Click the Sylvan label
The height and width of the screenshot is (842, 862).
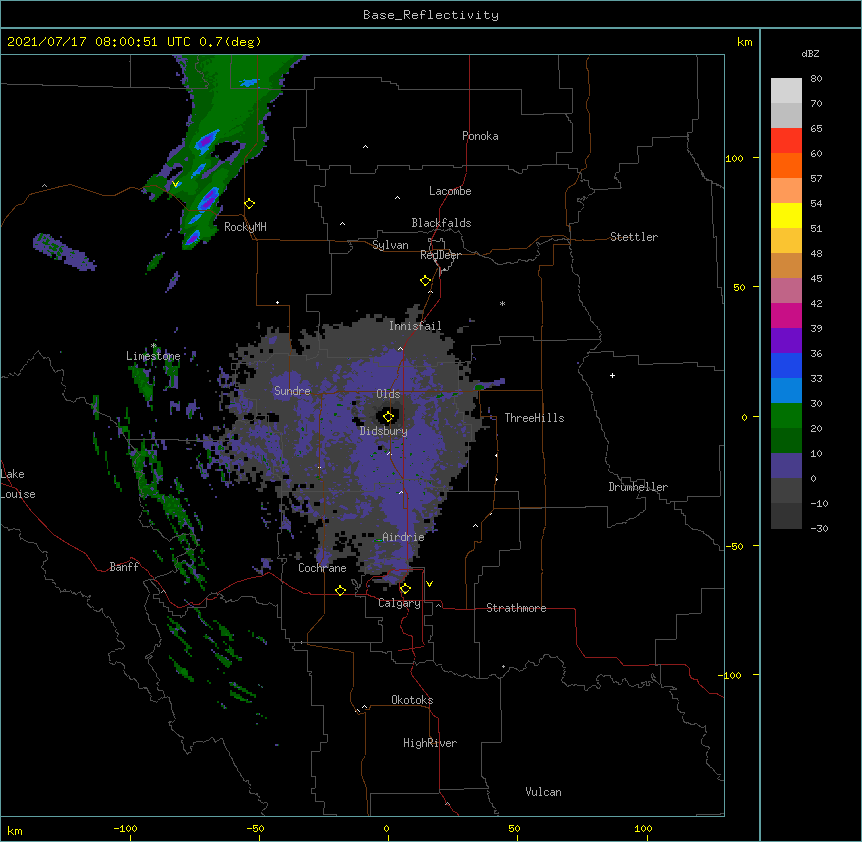(x=390, y=245)
